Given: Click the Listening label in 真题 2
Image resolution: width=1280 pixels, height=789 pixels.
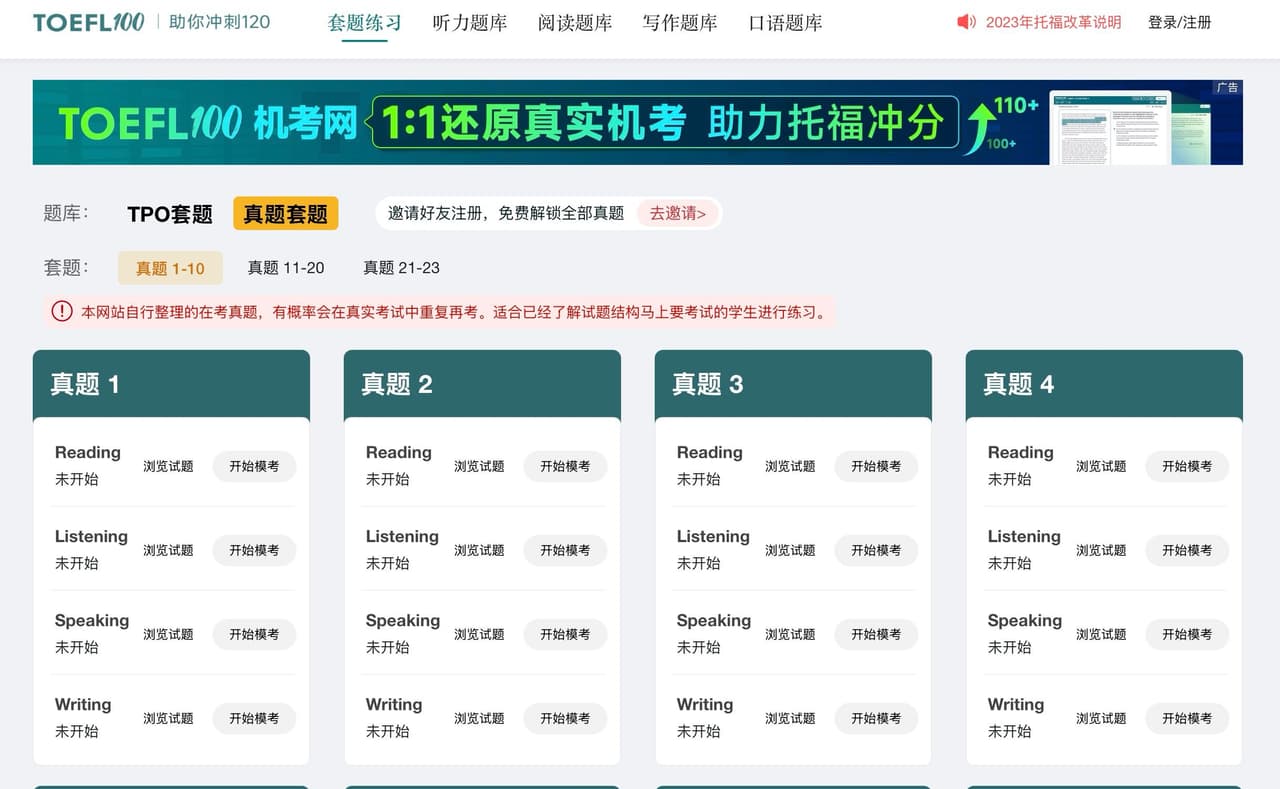Looking at the screenshot, I should click(402, 536).
